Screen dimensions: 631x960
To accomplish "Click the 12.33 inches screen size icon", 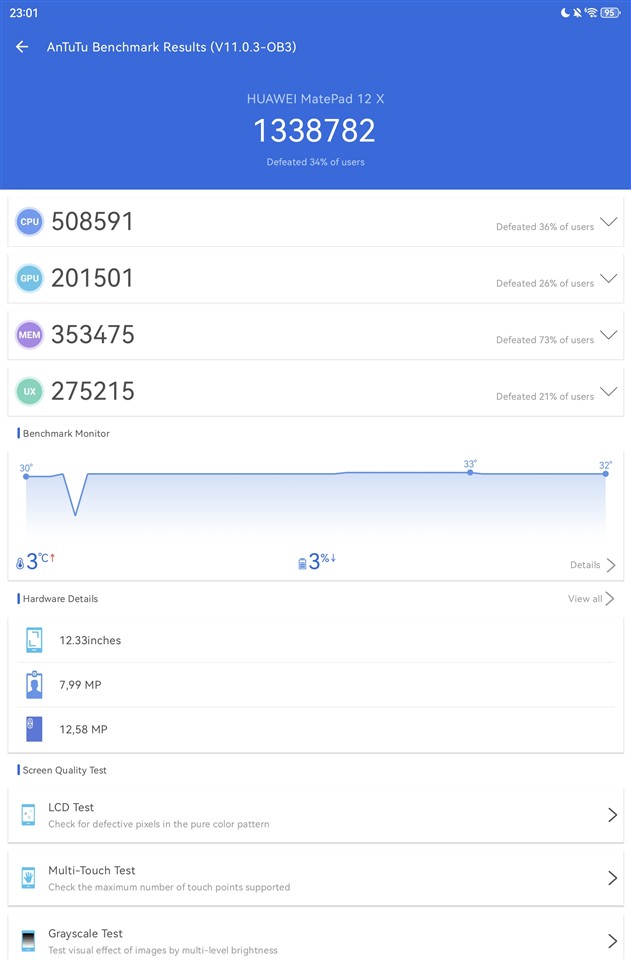I will coord(35,640).
